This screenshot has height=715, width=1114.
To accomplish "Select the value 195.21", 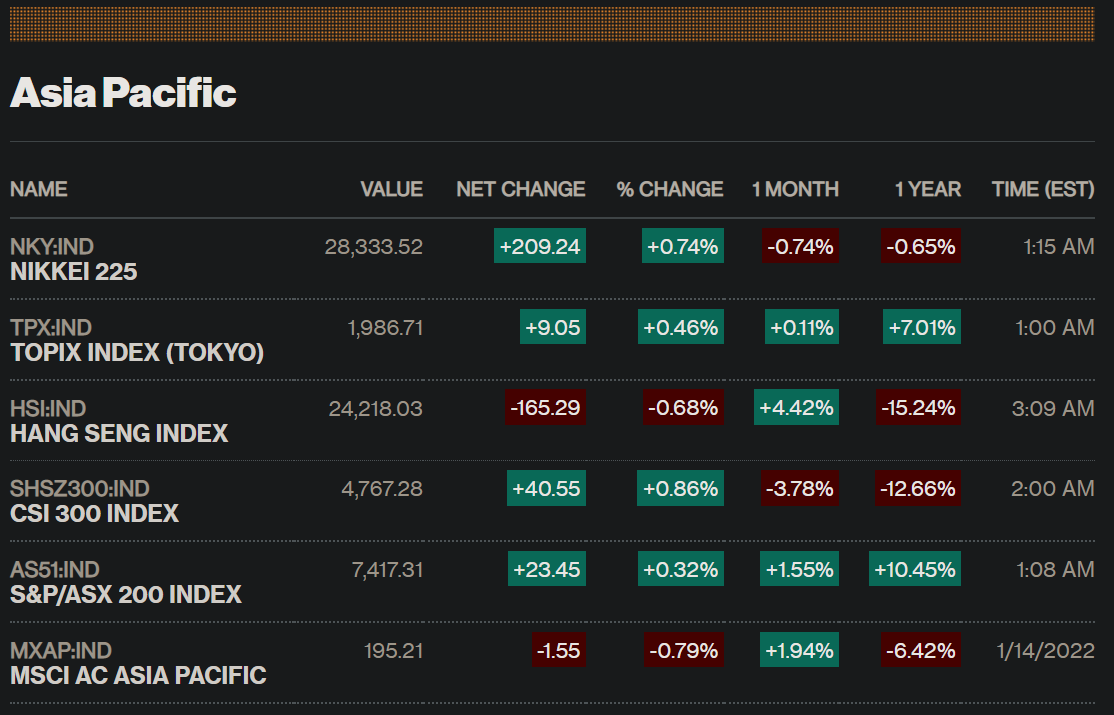I will [394, 651].
